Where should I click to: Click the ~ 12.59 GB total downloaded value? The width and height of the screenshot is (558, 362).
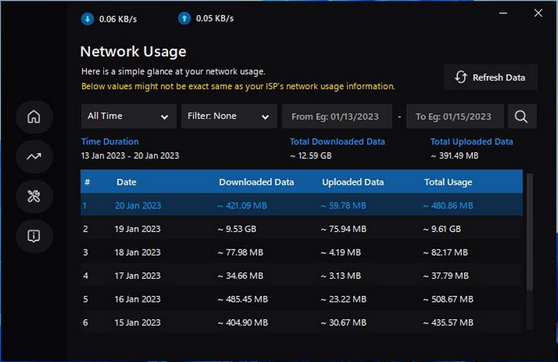pyautogui.click(x=311, y=156)
